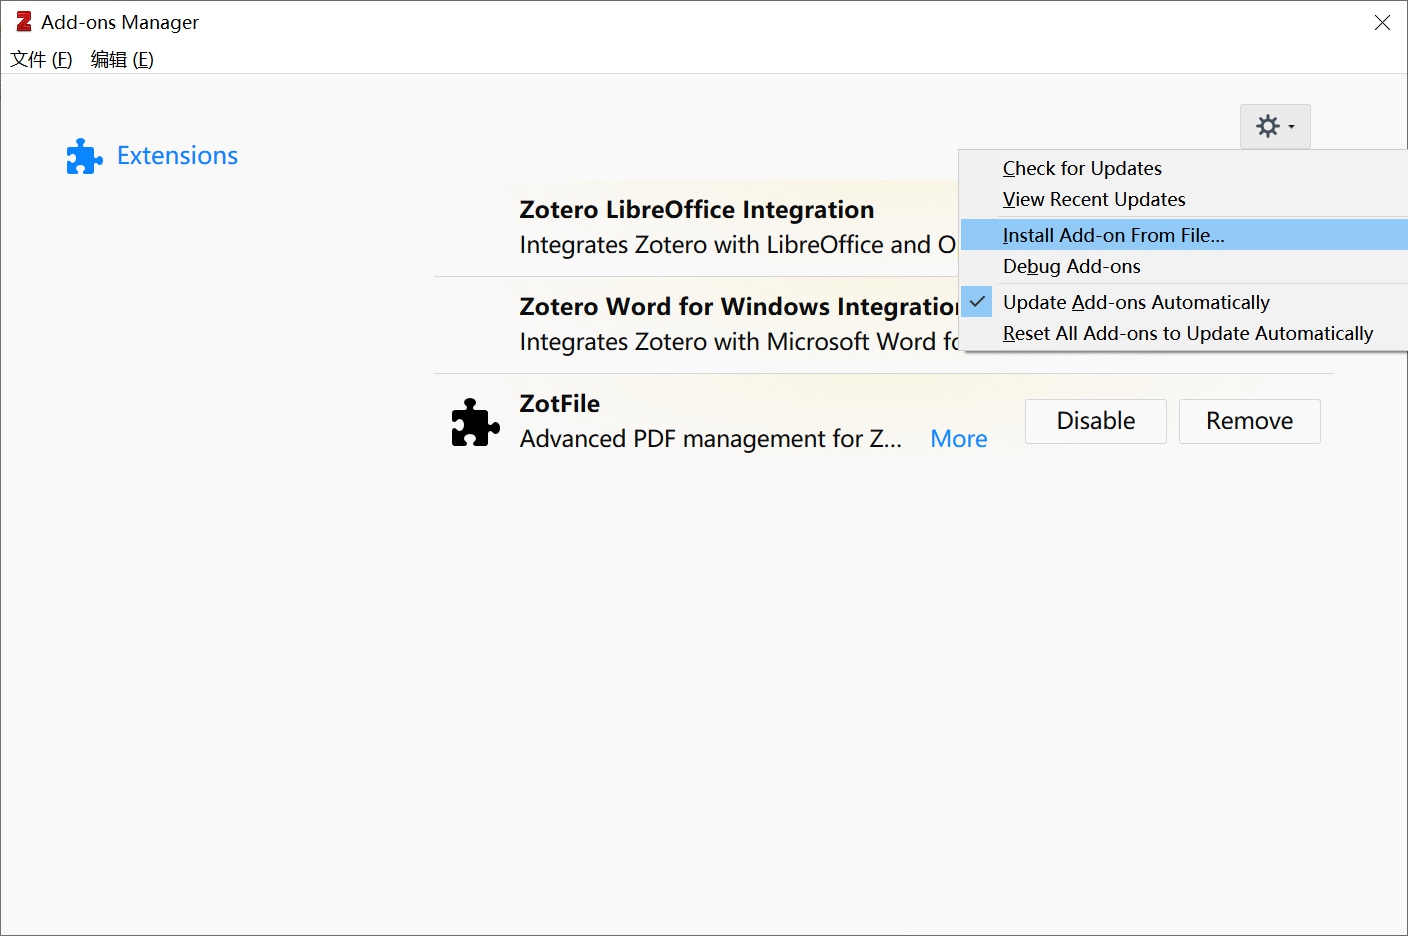Select Install Add-on From File...
Screen dimensions: 1408x936
point(1184,235)
